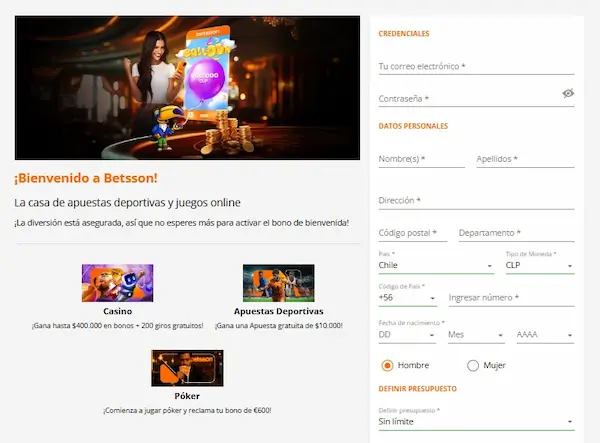The image size is (600, 443).
Task: Click the Ingresar número phone field
Action: click(x=511, y=298)
